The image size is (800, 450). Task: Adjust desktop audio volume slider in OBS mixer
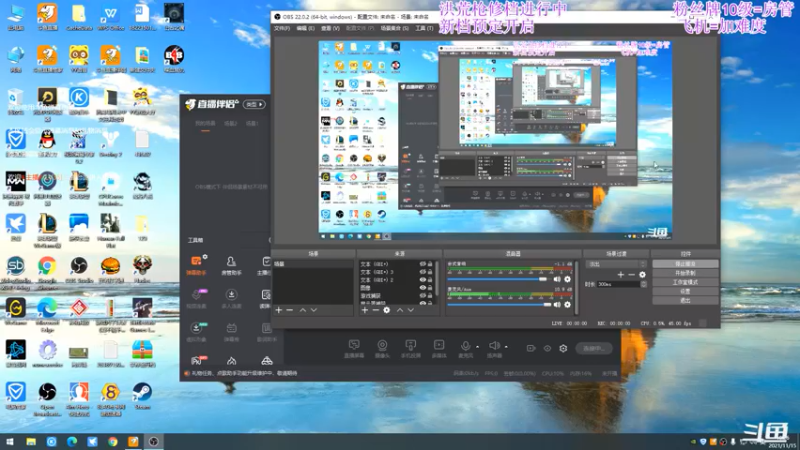coord(497,279)
